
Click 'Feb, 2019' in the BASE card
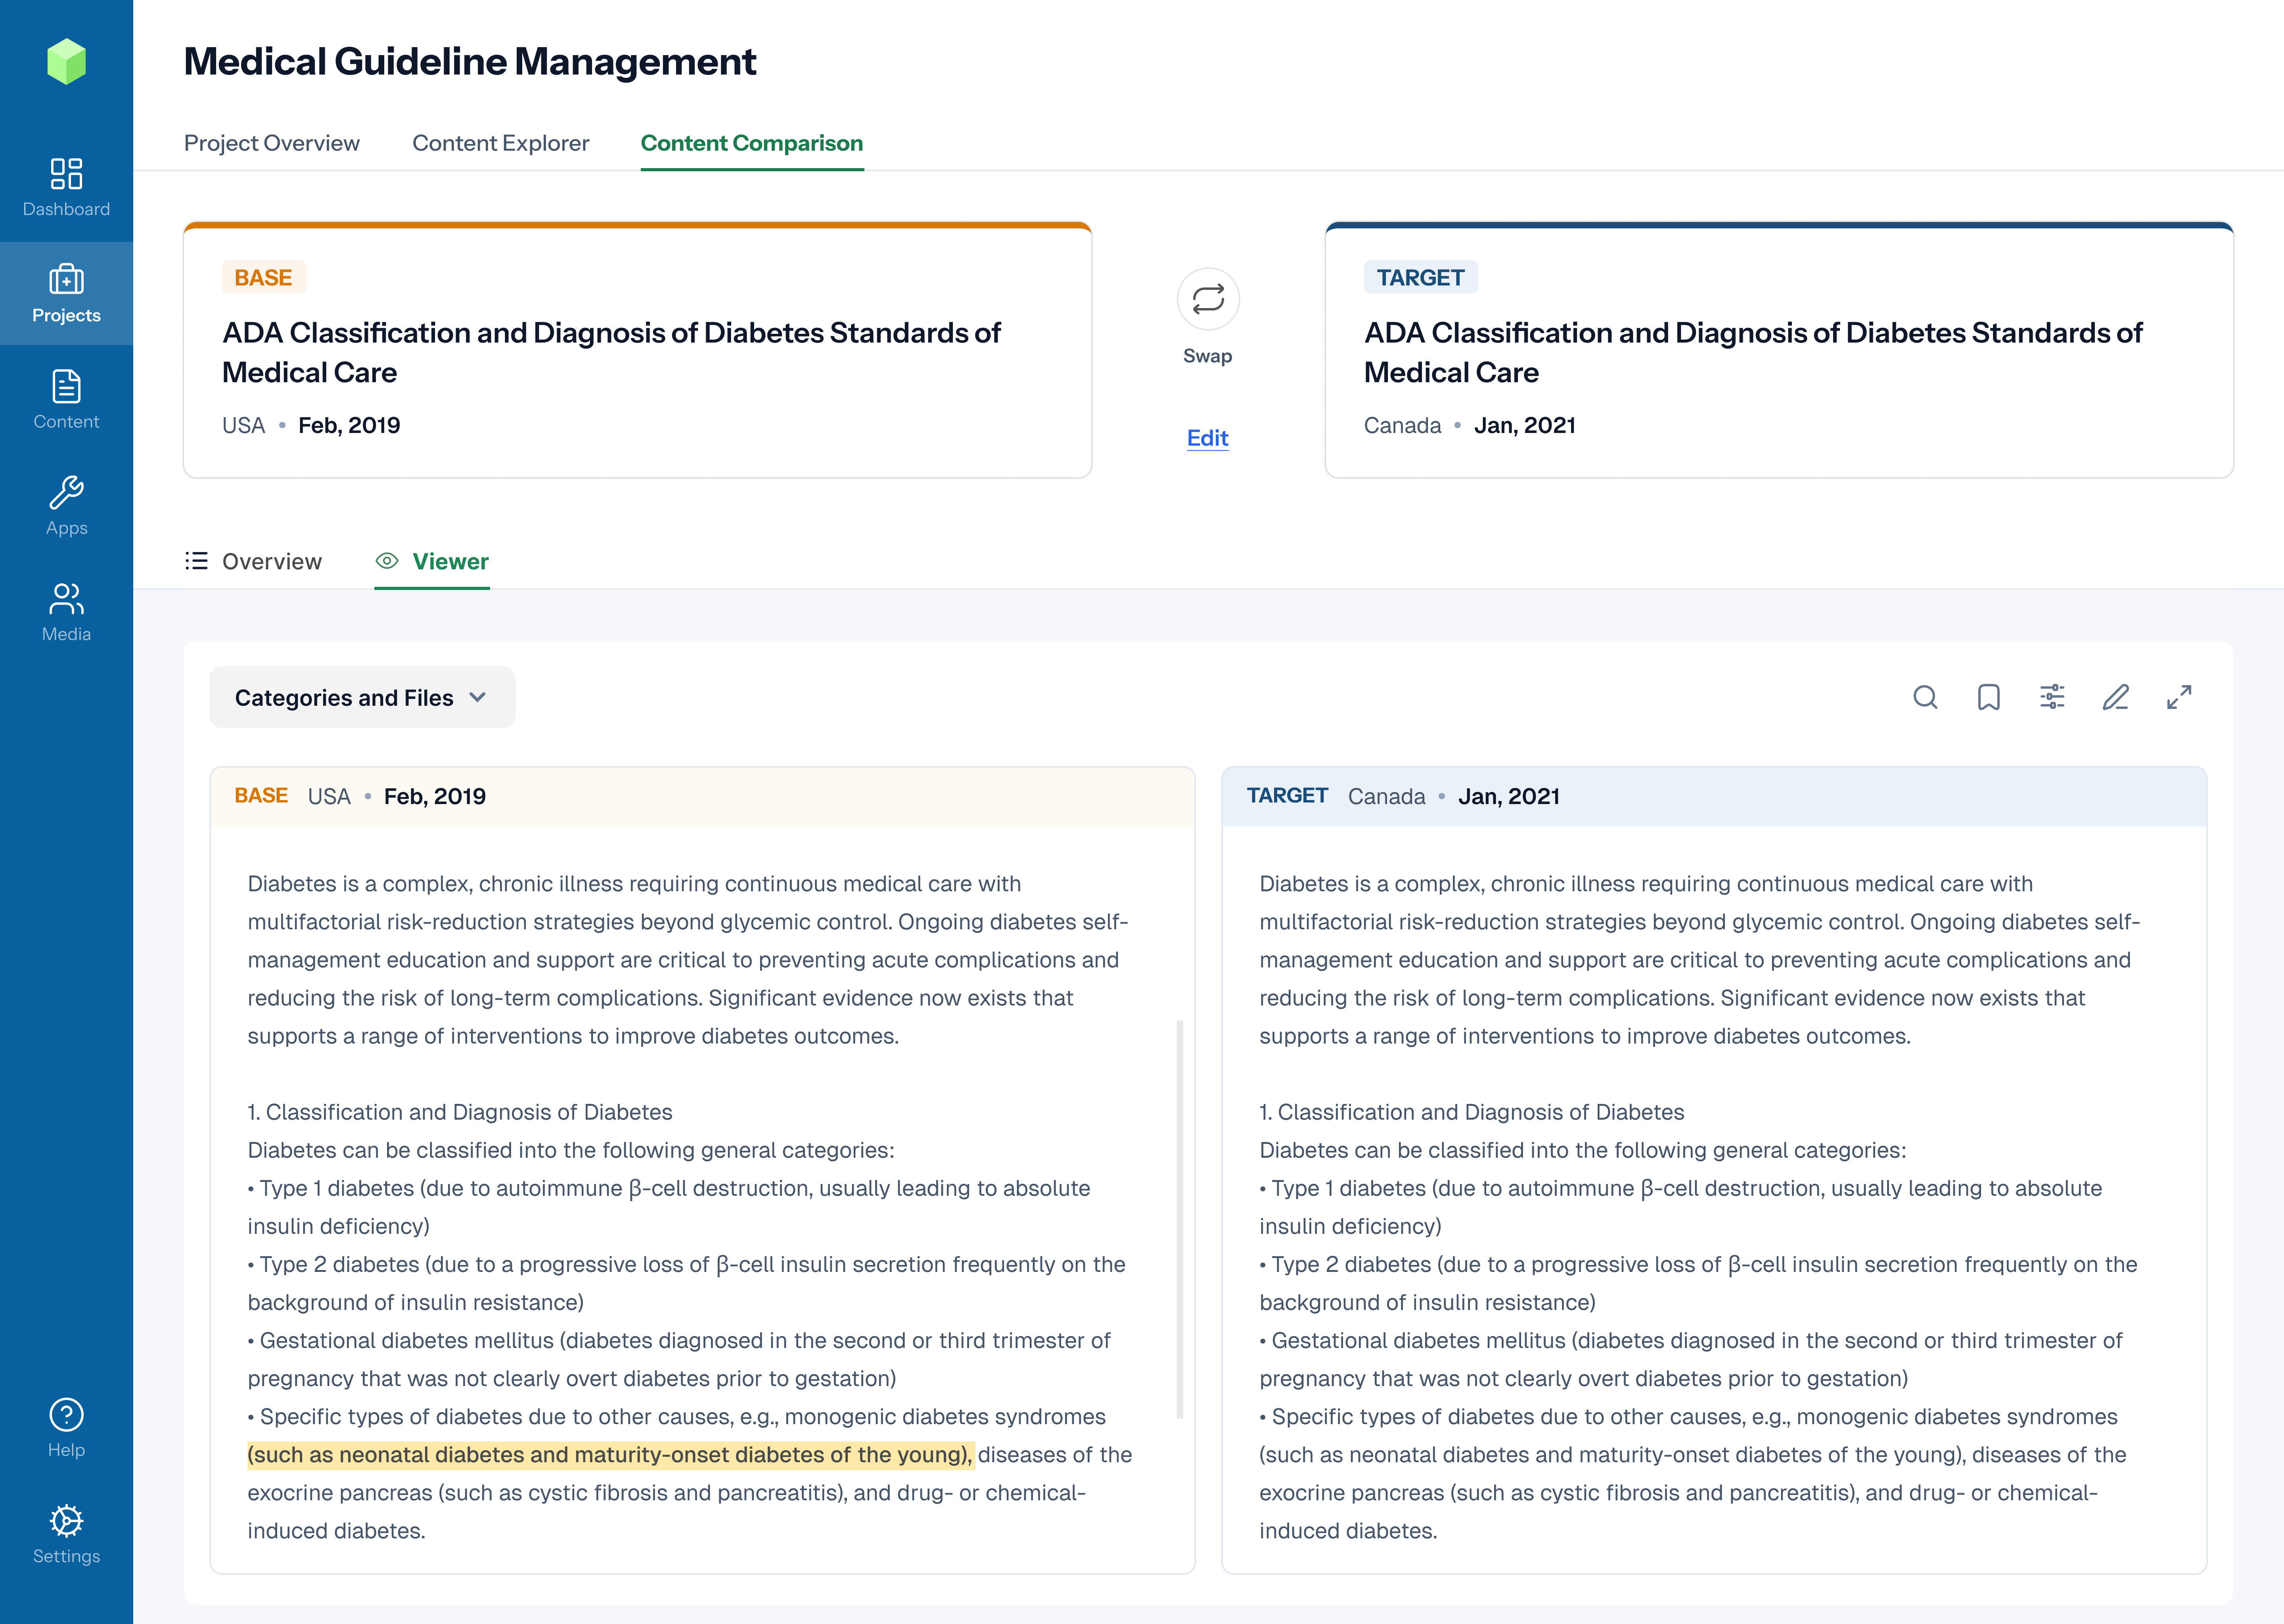349,425
